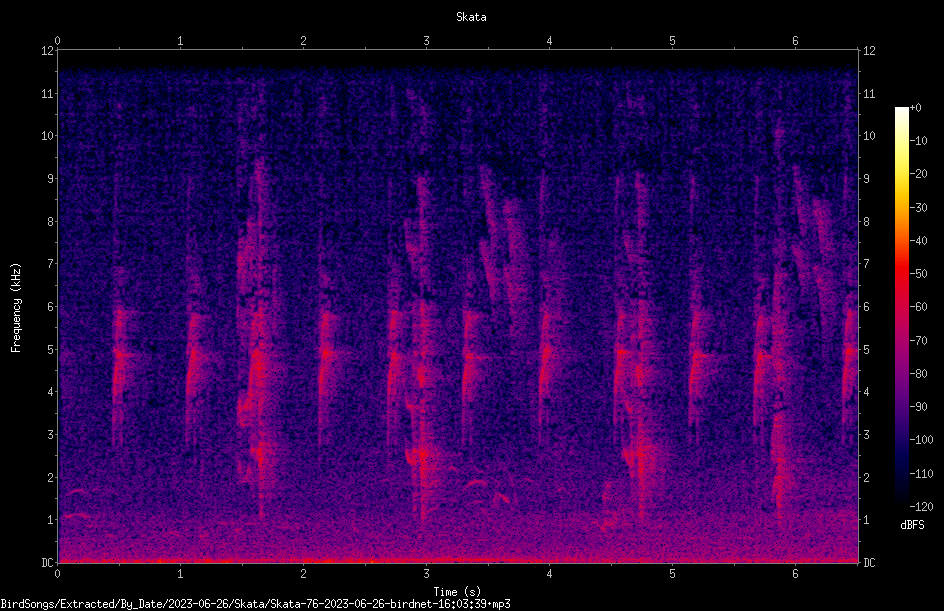Click the dBFS color gradient bar

click(901, 306)
